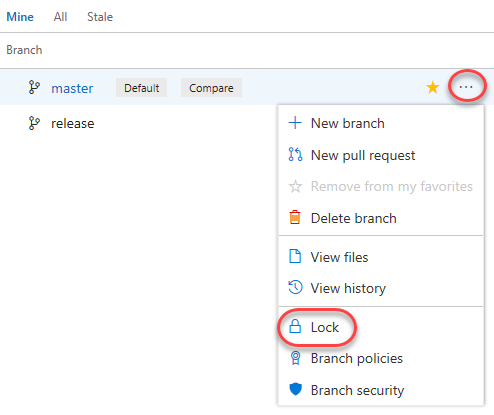
Task: Click the ribbon icon beside Branch policies
Action: click(295, 358)
